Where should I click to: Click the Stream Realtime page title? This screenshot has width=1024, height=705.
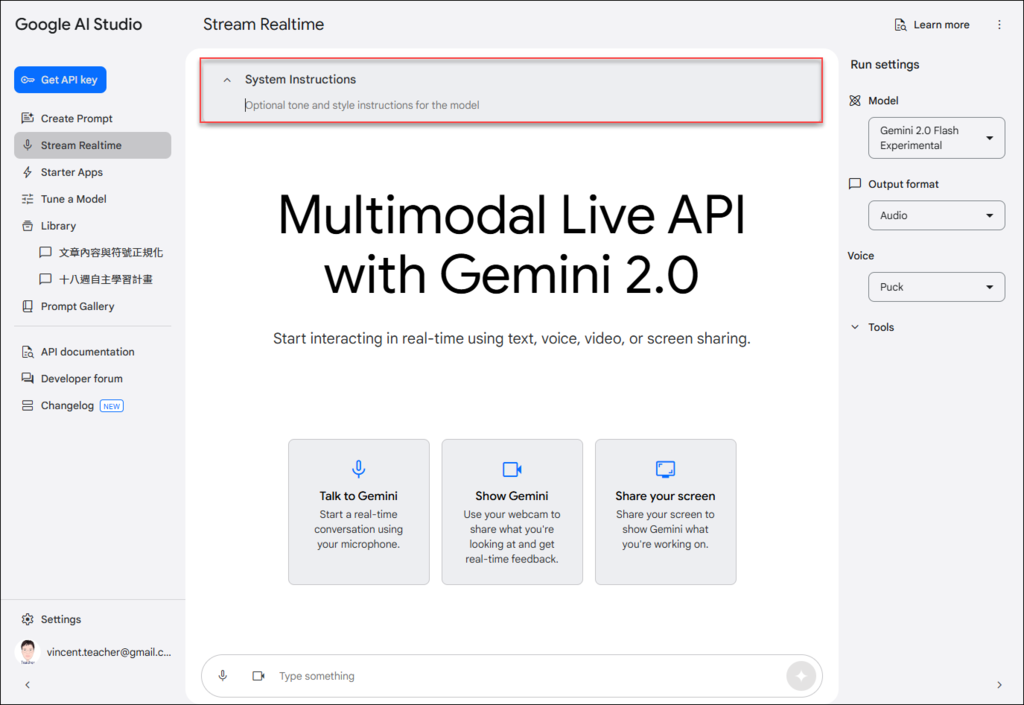point(263,24)
